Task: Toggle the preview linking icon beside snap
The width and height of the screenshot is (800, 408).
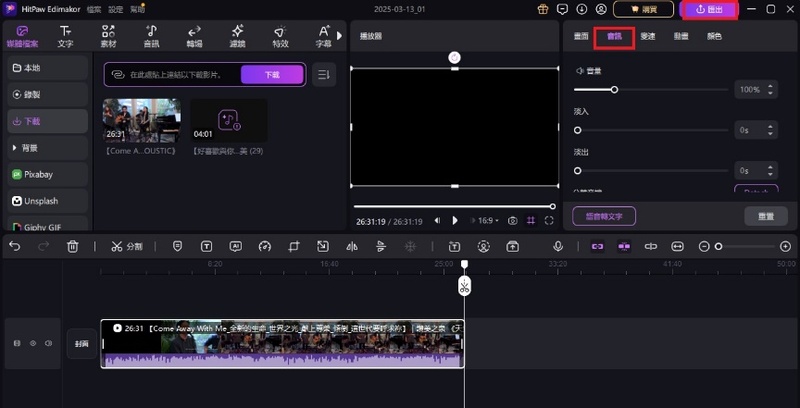Action: click(x=651, y=247)
